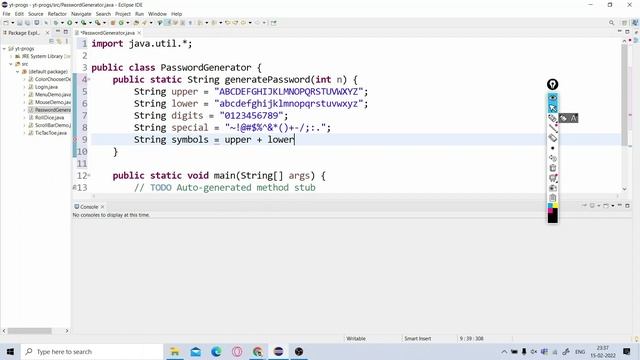Pick the magenta color swatch
Screen dimensions: 640x360
(550, 211)
